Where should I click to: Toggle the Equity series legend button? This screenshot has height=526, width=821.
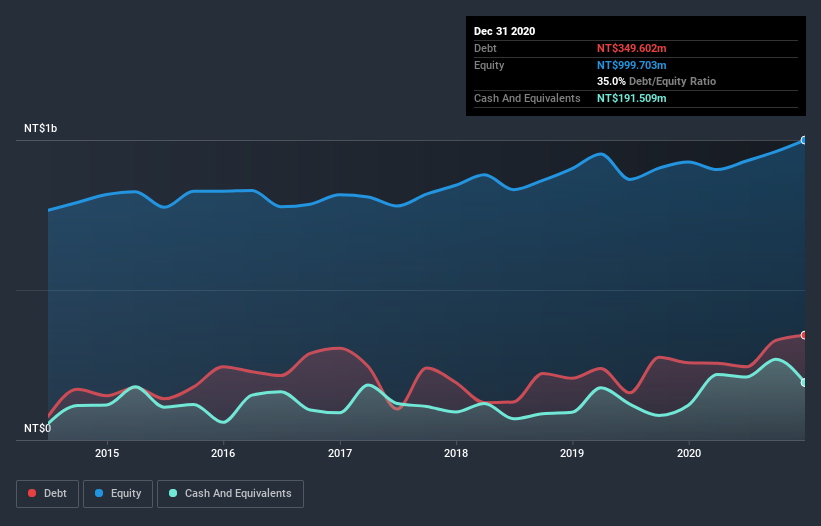click(x=118, y=494)
